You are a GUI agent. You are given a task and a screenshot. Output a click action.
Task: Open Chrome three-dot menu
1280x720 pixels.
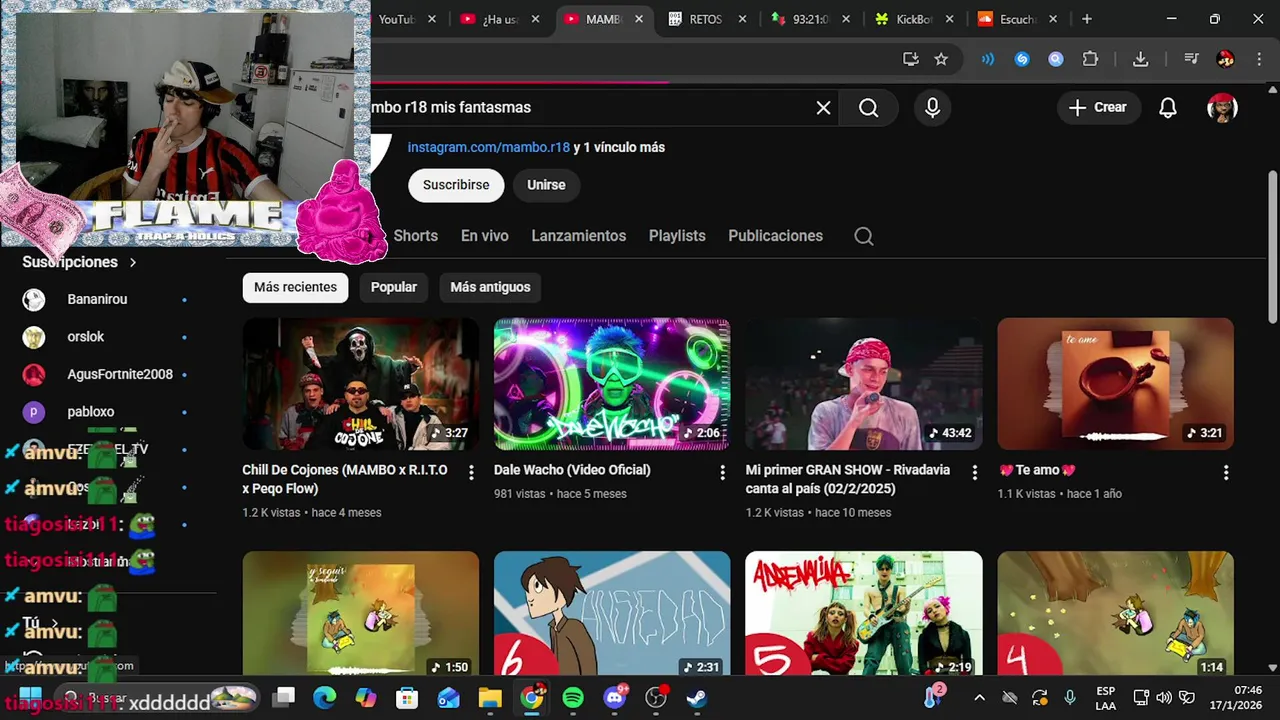pos(1258,59)
